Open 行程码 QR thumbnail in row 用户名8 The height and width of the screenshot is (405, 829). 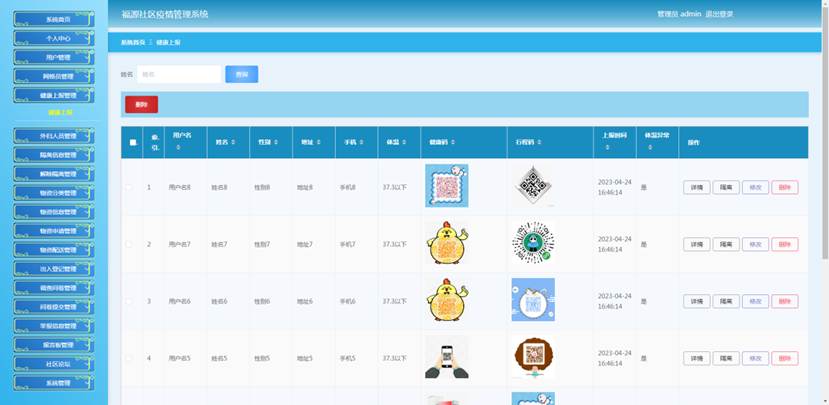pyautogui.click(x=533, y=186)
